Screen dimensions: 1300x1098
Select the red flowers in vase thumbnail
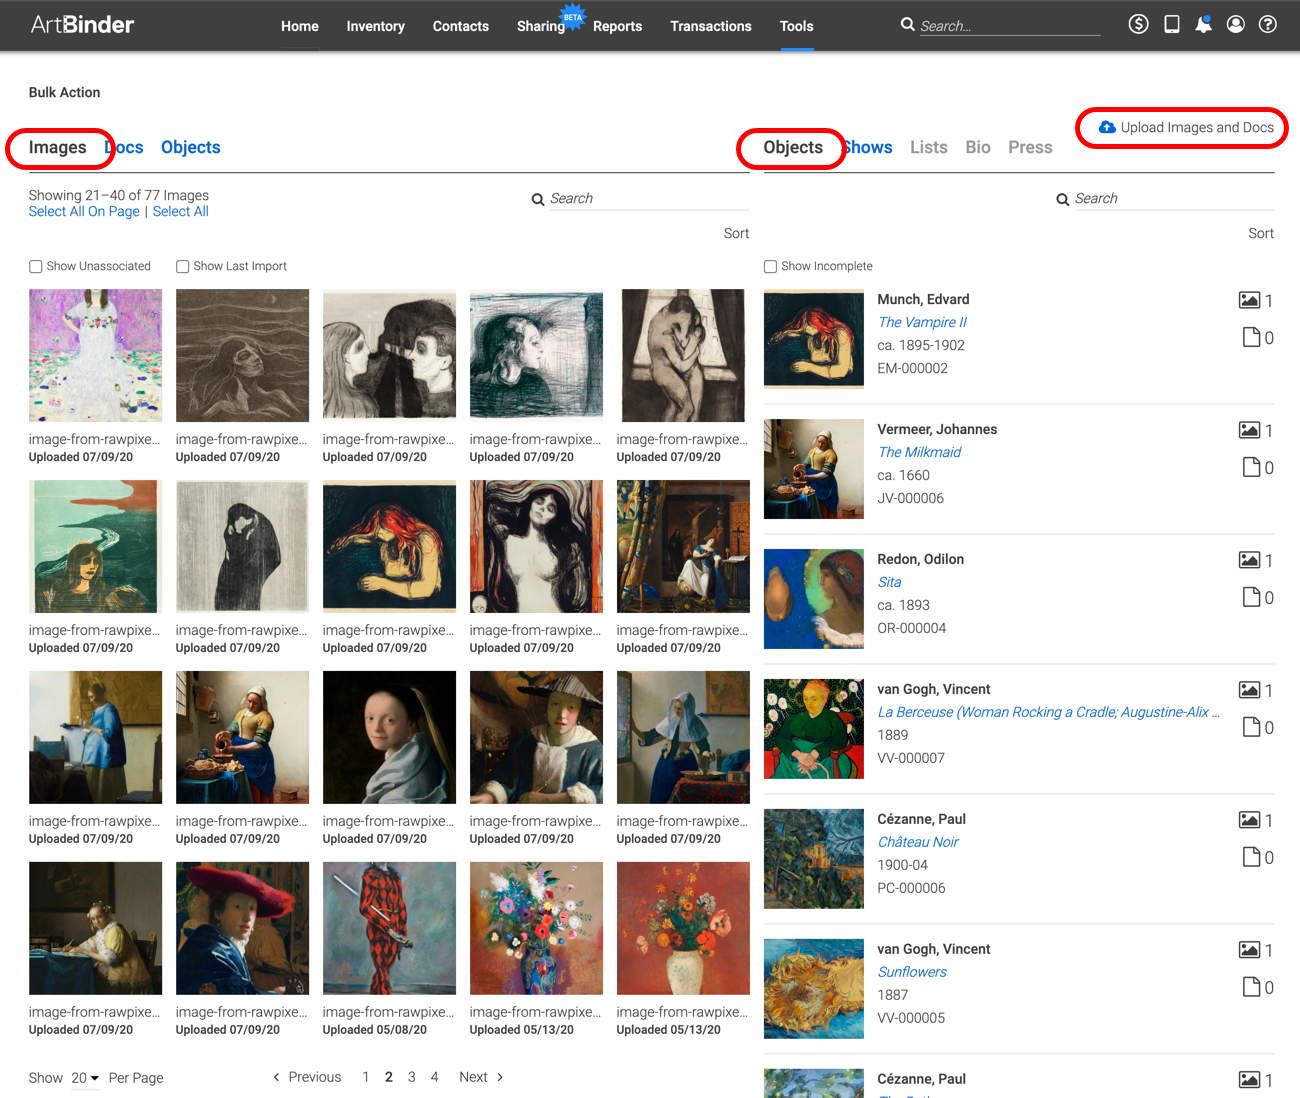683,928
